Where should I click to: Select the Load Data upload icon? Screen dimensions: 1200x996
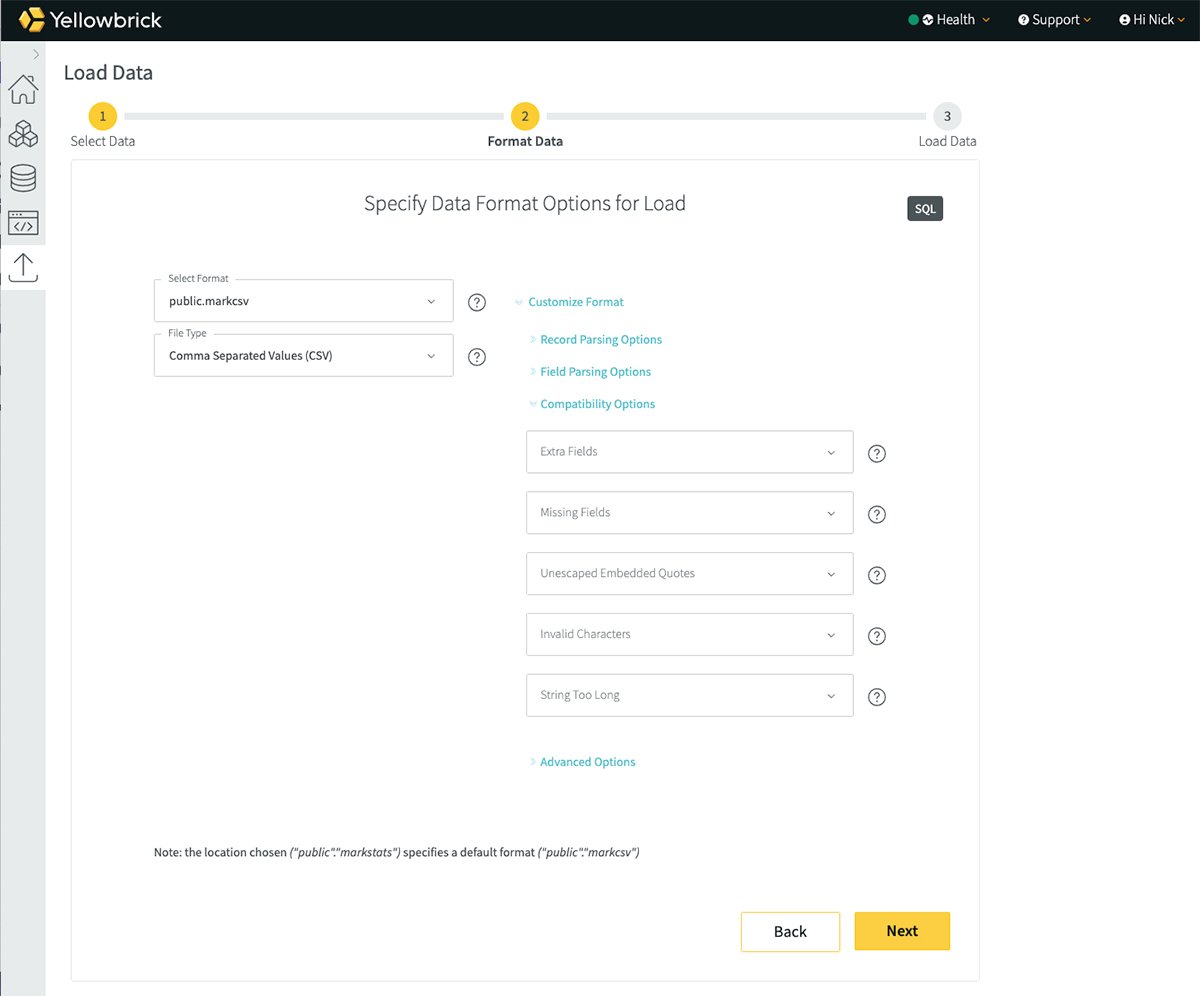pos(23,267)
